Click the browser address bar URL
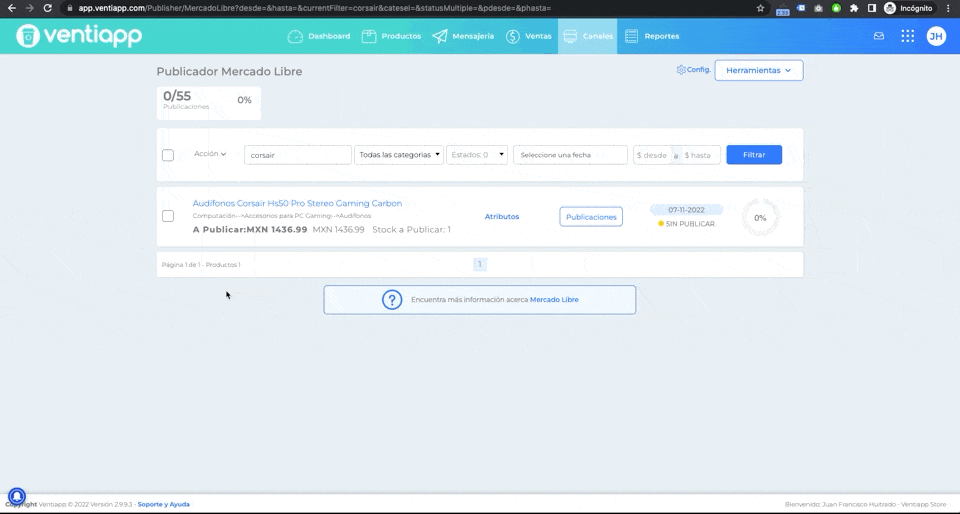Screen dimensions: 960x514 point(315,8)
